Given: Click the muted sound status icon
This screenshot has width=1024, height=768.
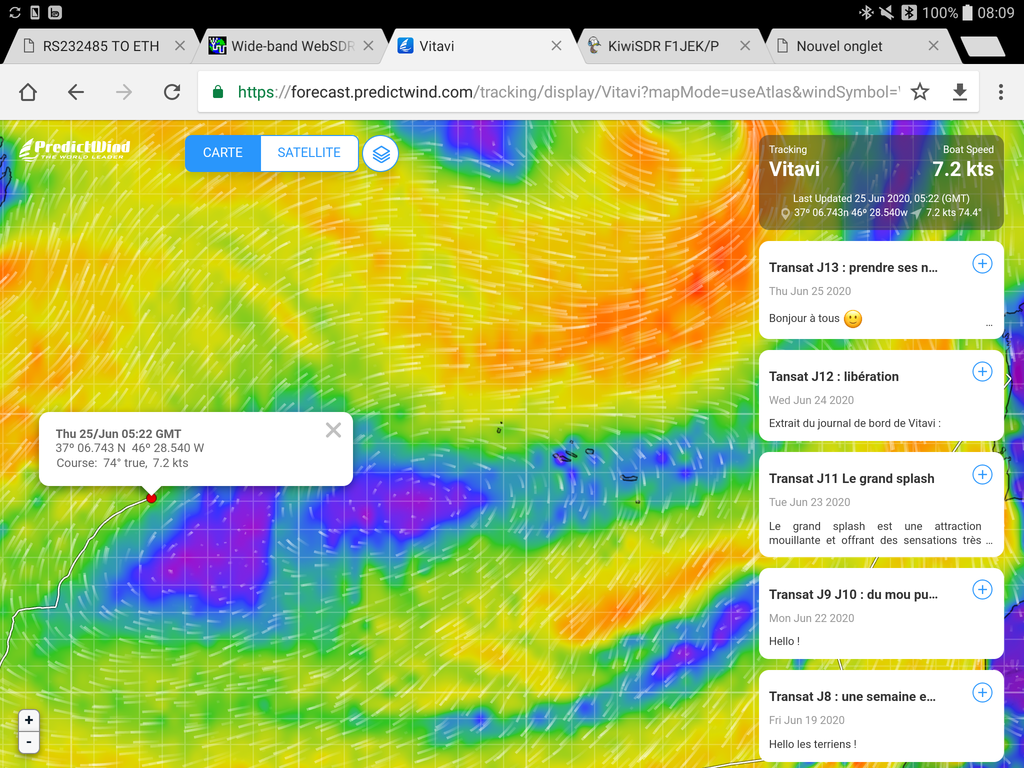Looking at the screenshot, I should coord(887,12).
